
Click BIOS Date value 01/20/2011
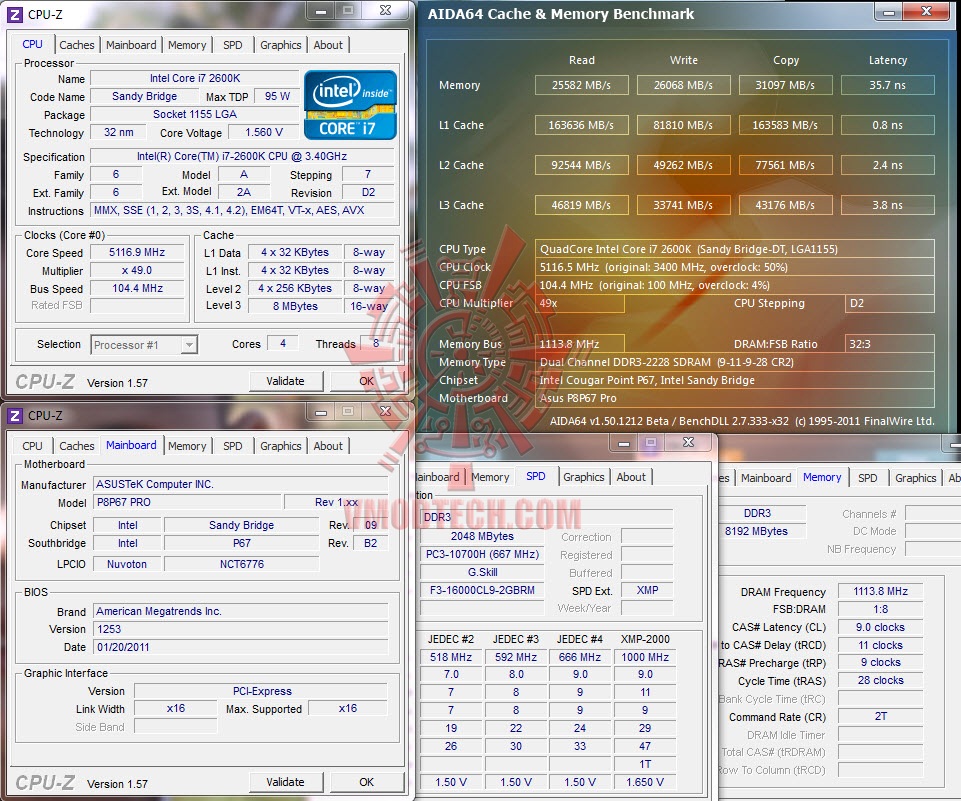(x=241, y=647)
